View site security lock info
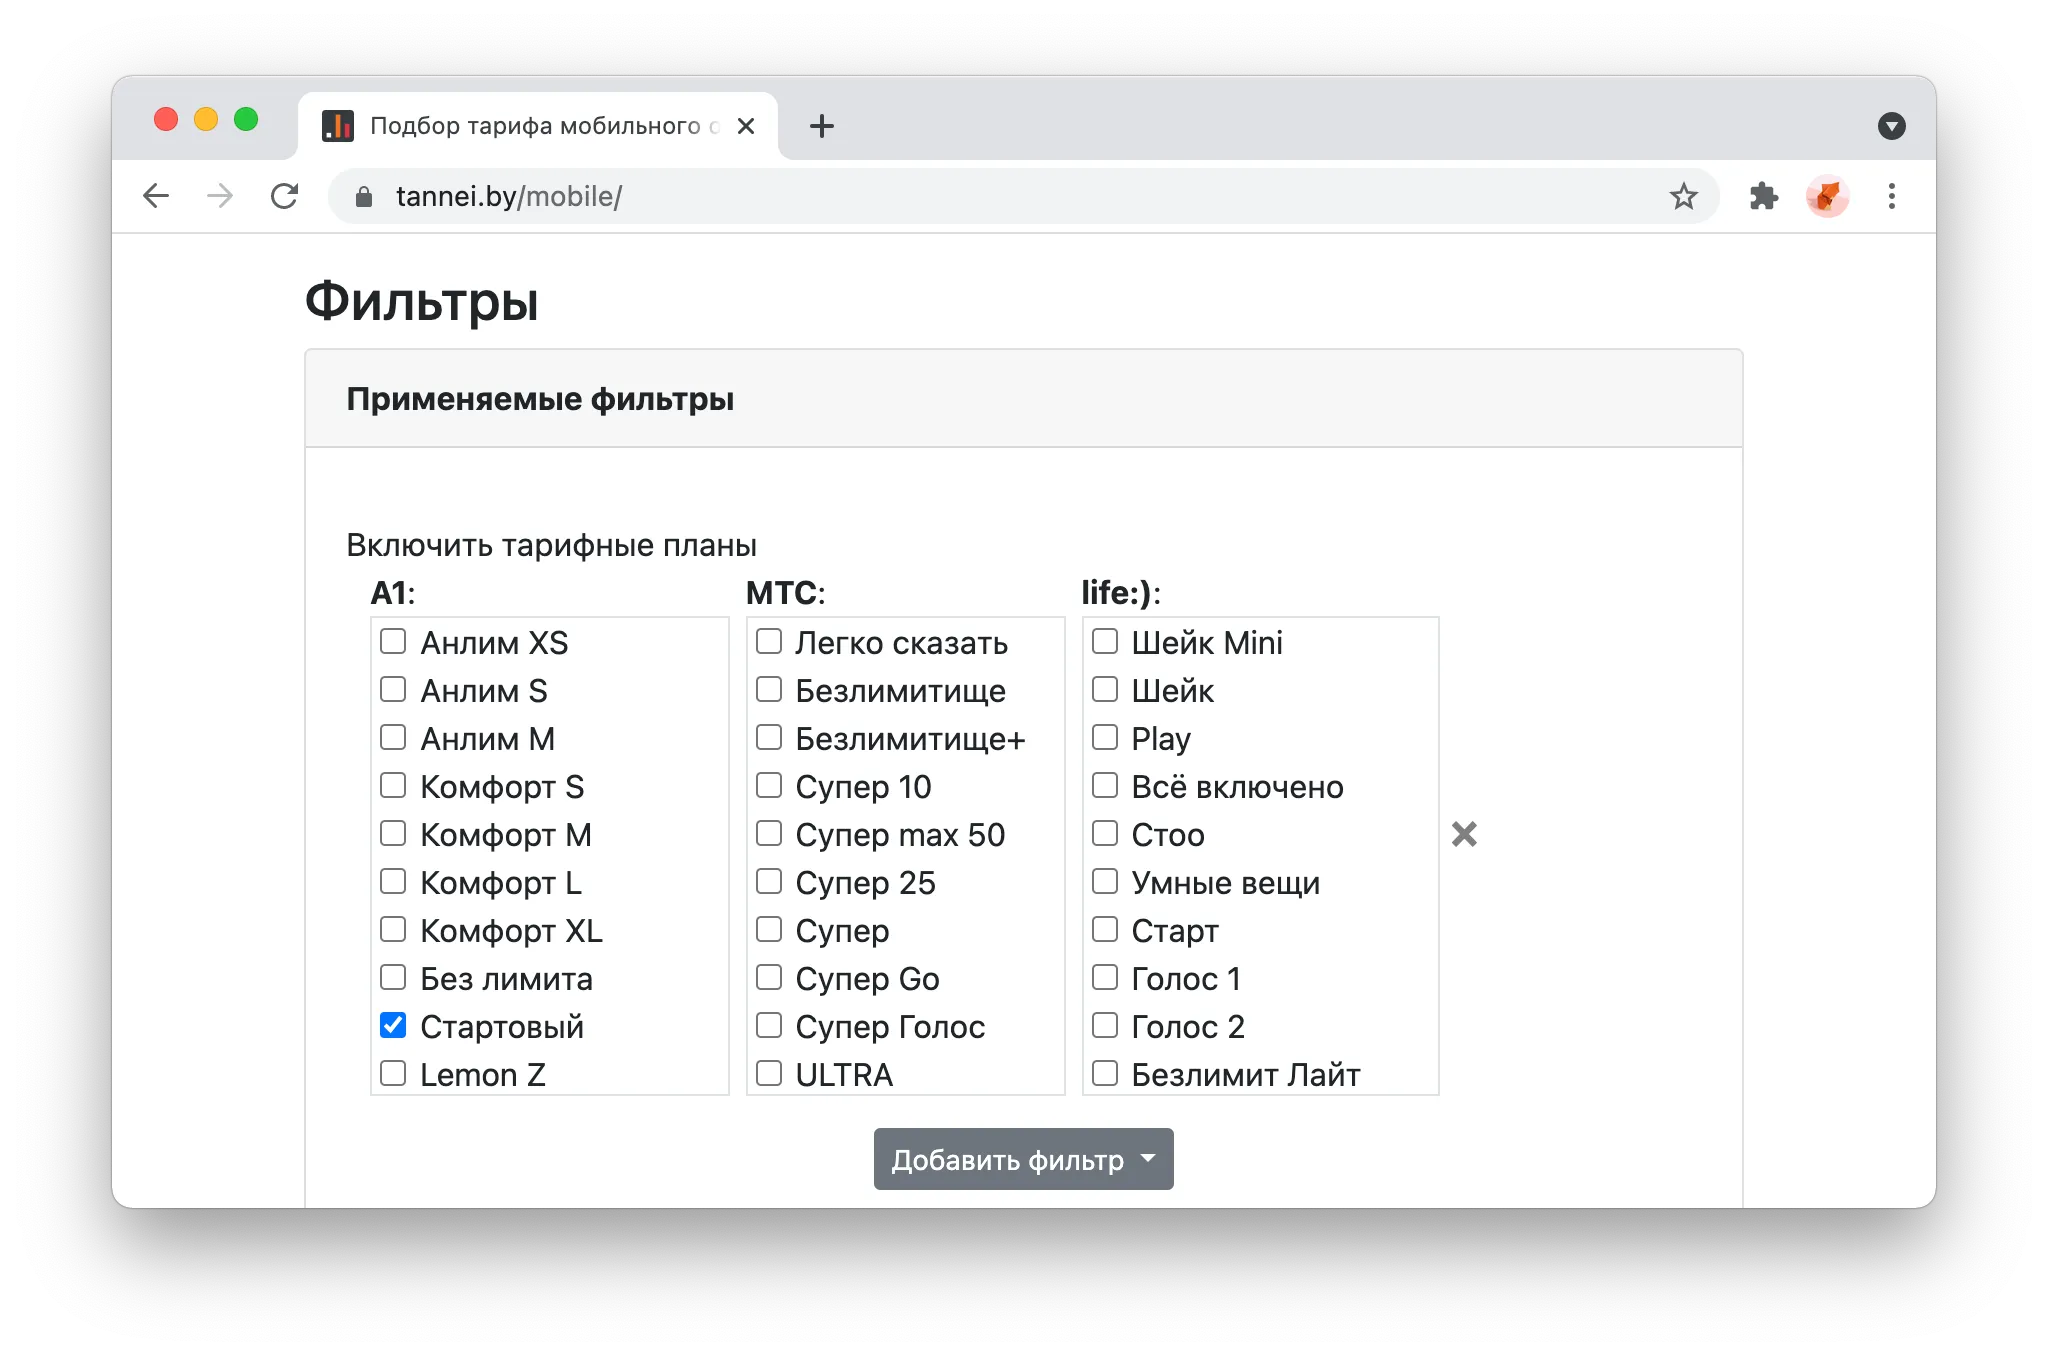The height and width of the screenshot is (1356, 2048). [364, 197]
